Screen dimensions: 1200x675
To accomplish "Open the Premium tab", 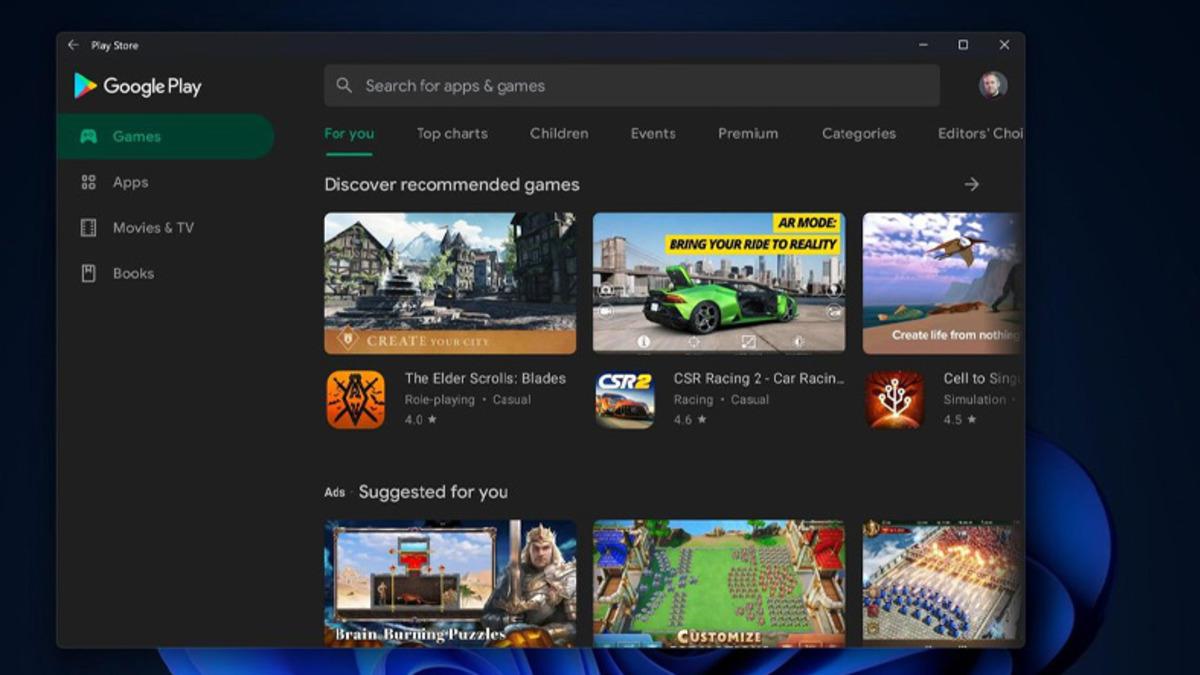I will pyautogui.click(x=748, y=134).
